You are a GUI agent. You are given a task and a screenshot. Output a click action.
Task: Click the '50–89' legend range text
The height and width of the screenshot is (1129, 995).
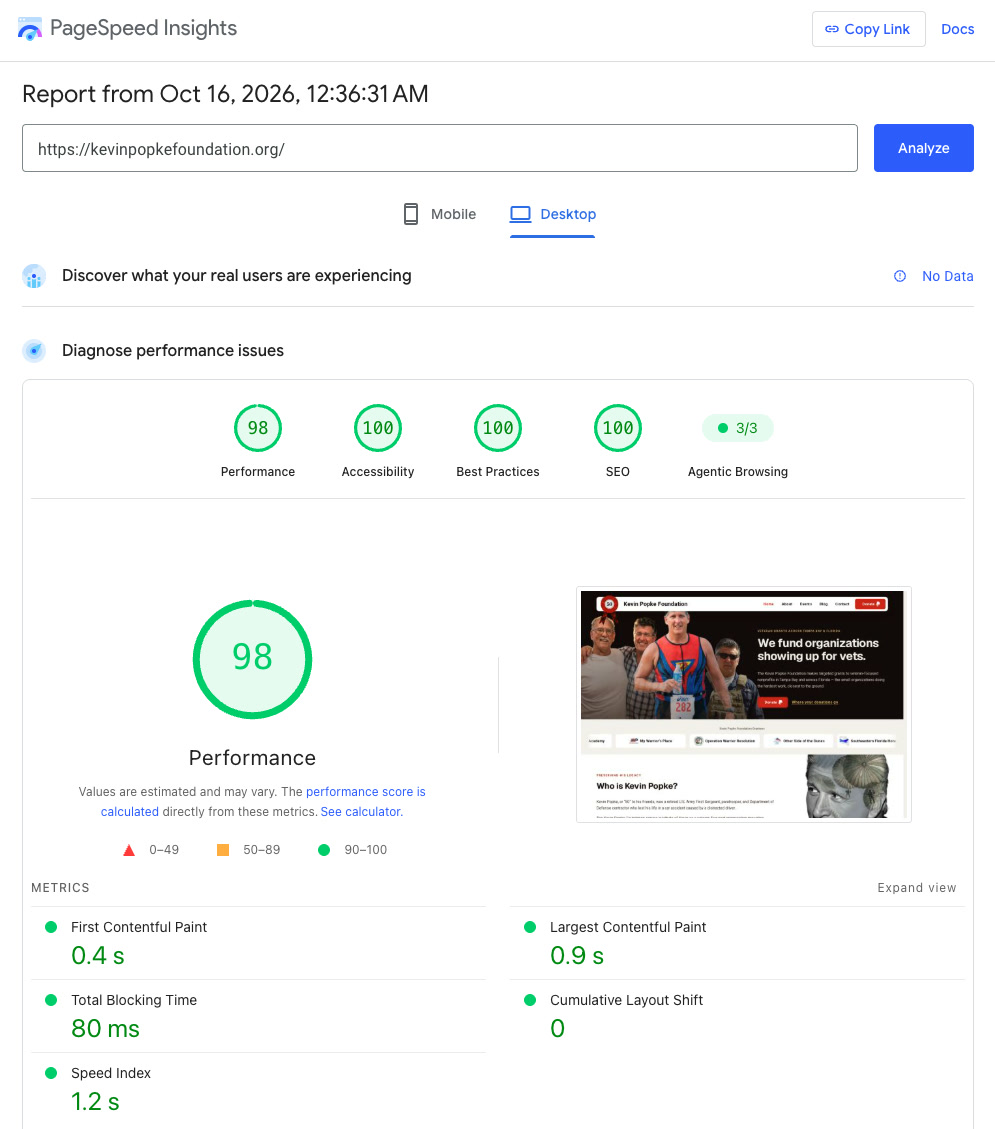point(261,850)
